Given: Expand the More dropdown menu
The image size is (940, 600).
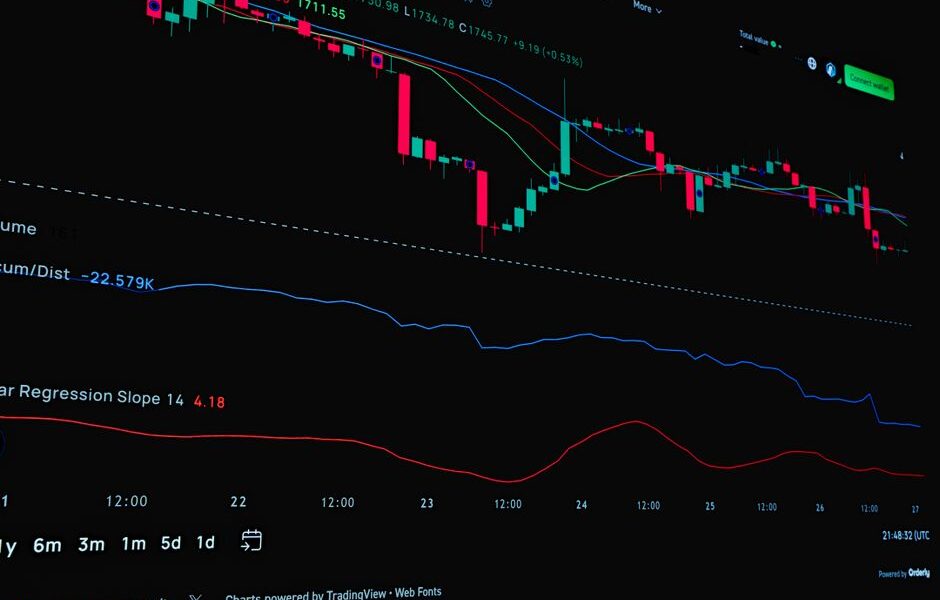Looking at the screenshot, I should point(647,7).
